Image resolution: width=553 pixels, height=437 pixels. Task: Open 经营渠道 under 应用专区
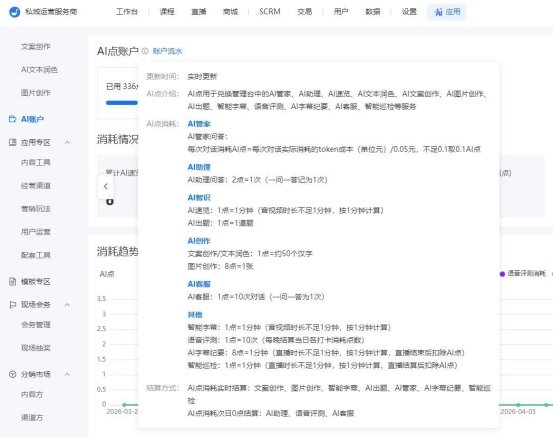coord(36,186)
